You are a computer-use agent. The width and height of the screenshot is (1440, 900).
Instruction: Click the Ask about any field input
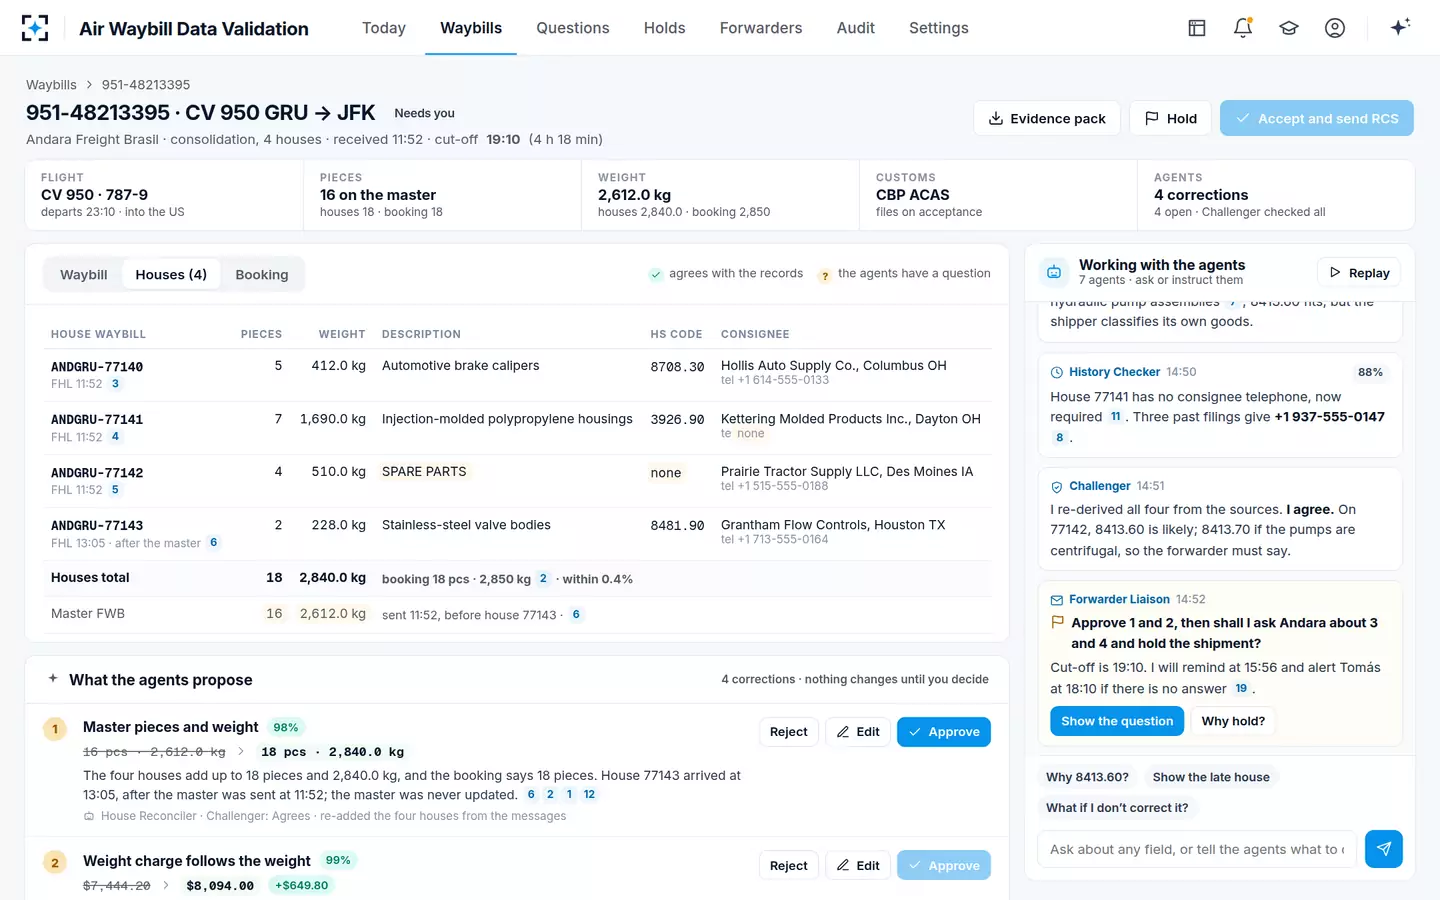tap(1197, 849)
